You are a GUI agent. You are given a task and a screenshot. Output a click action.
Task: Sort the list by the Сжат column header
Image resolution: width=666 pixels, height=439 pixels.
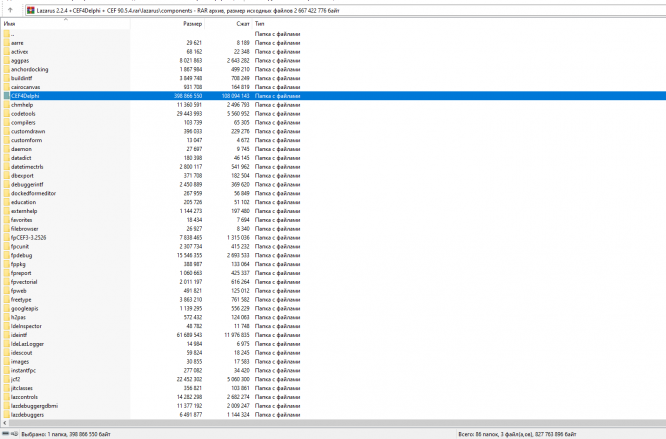click(243, 24)
